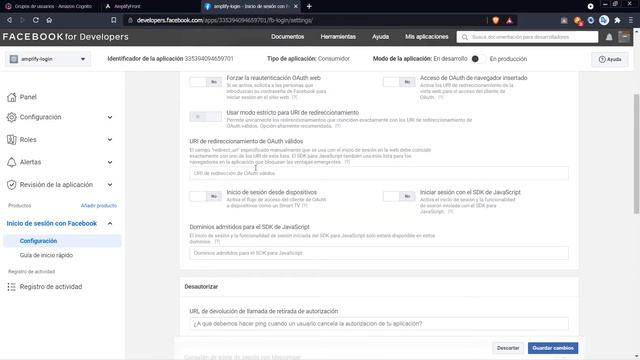Screen dimensions: 640x360
Task: Switch to the AmplifyFront browser tab
Action: 127,7
